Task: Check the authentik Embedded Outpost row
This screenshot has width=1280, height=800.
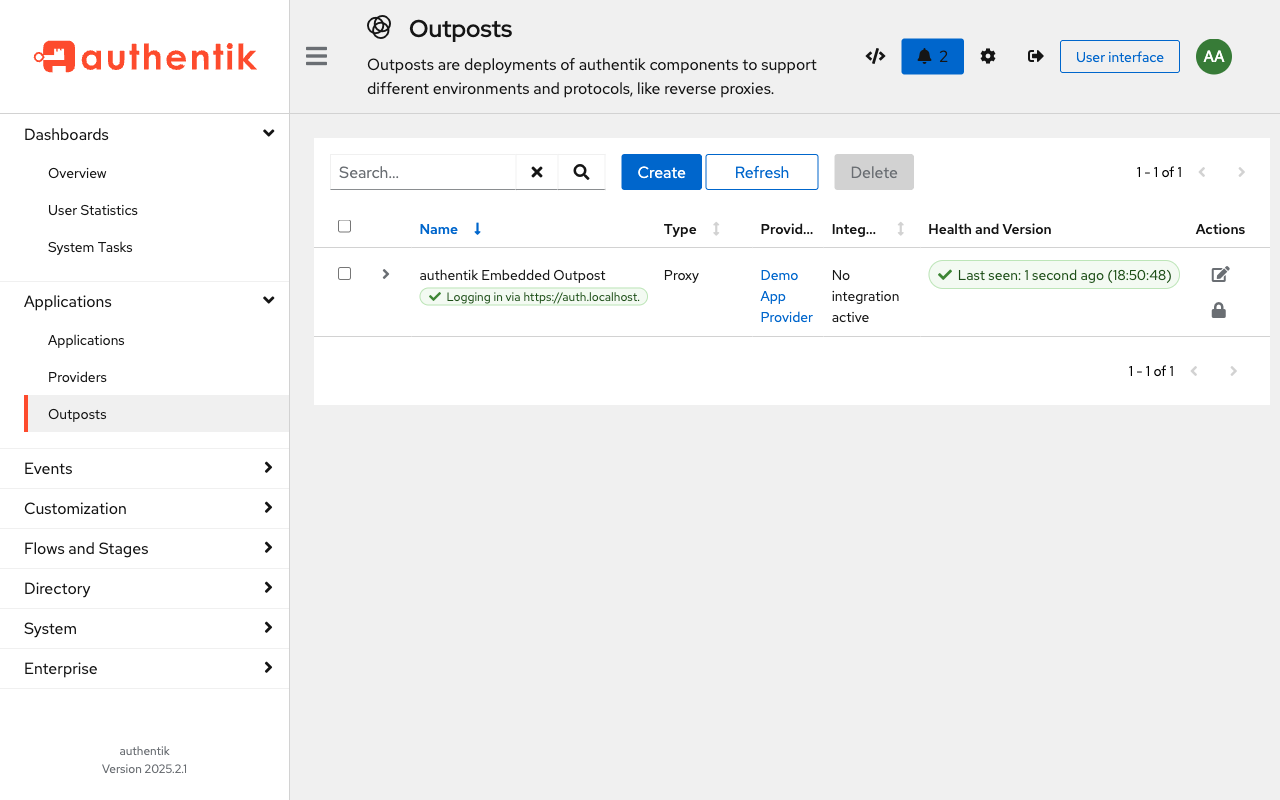Action: pyautogui.click(x=344, y=273)
